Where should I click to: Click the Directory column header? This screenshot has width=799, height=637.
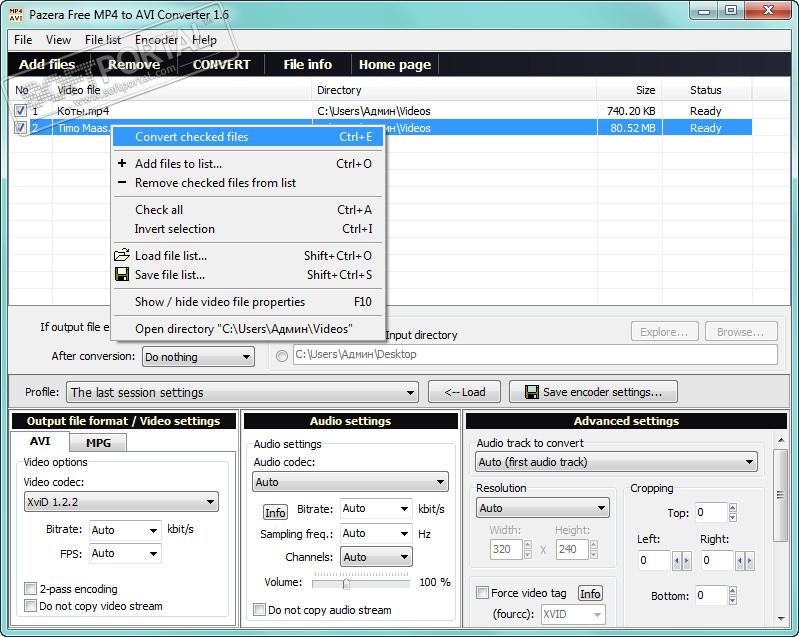tap(454, 90)
